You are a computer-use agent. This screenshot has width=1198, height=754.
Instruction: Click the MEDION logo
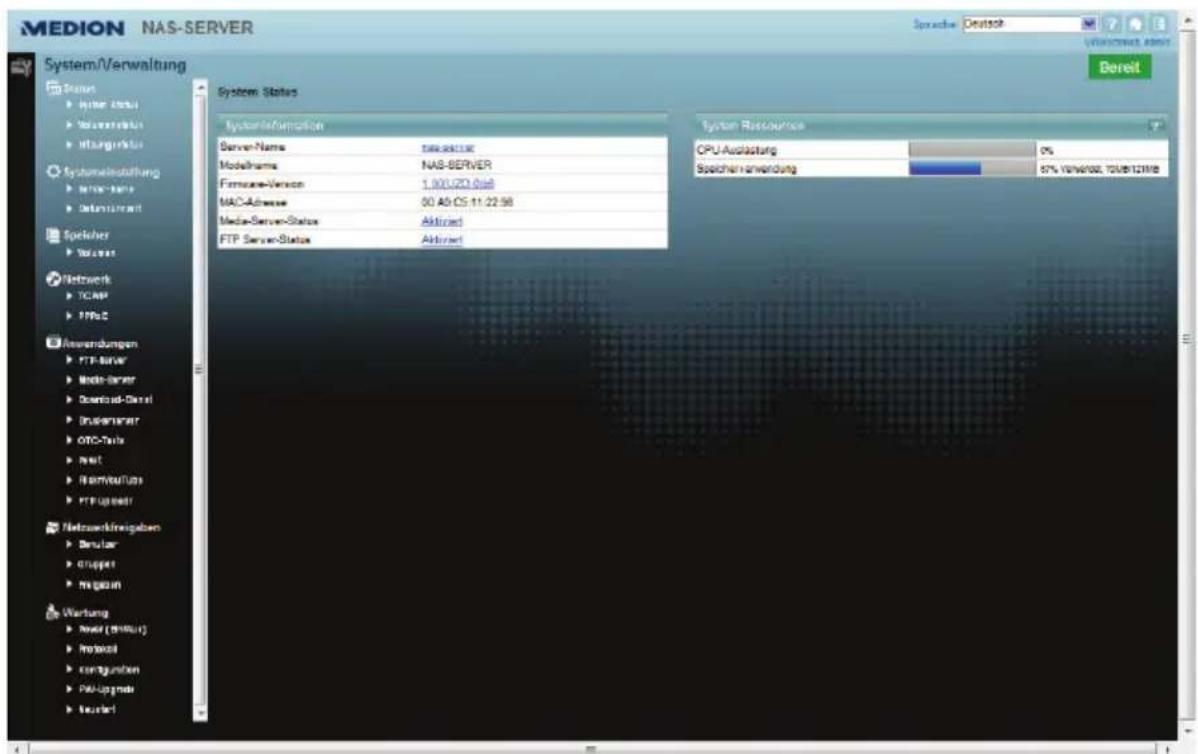73,28
